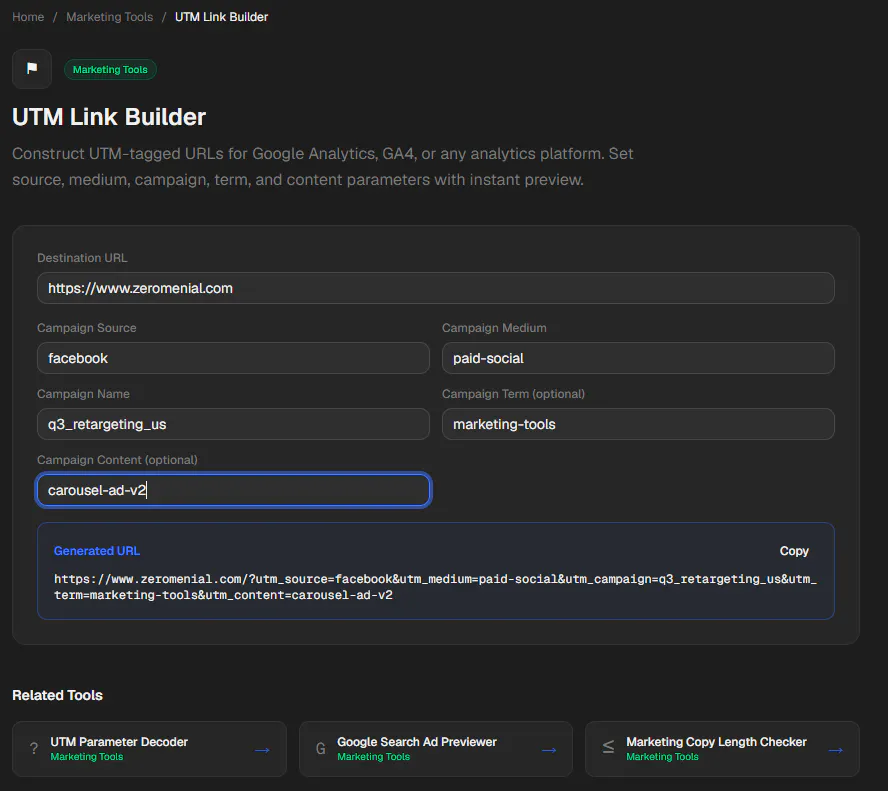
Task: Open the UTM Parameter Decoder title
Action: (119, 742)
